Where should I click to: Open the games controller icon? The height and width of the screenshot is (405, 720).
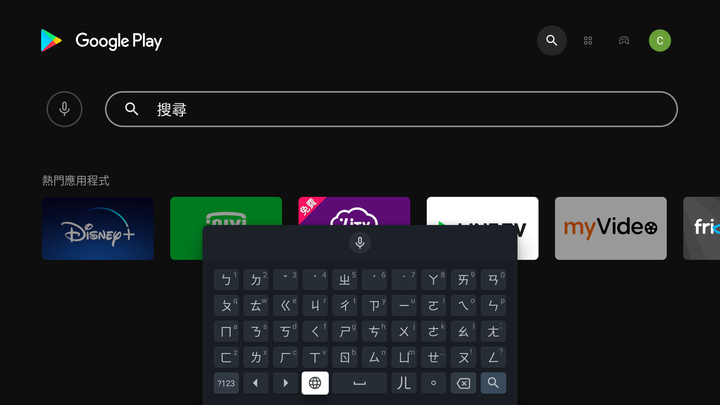[624, 40]
